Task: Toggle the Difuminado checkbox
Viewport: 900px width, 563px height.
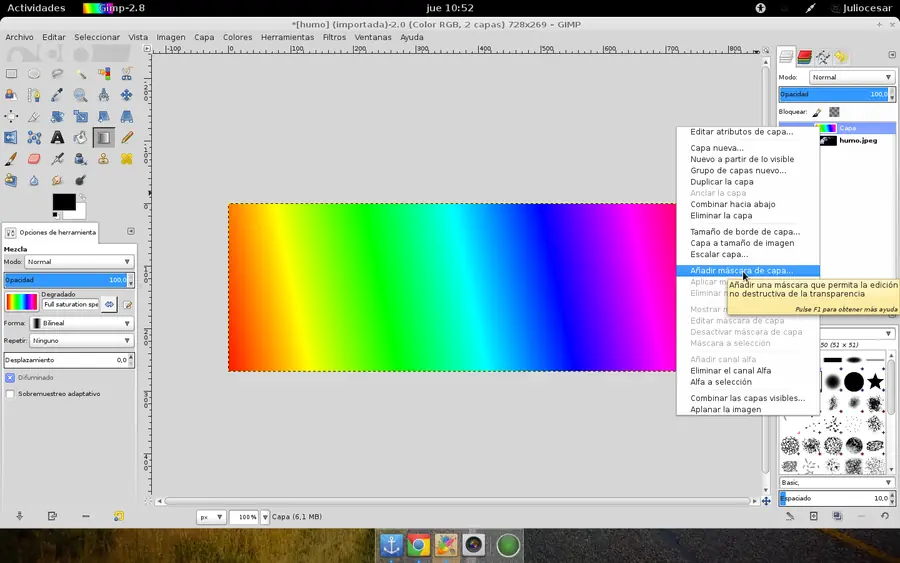Action: (x=10, y=378)
